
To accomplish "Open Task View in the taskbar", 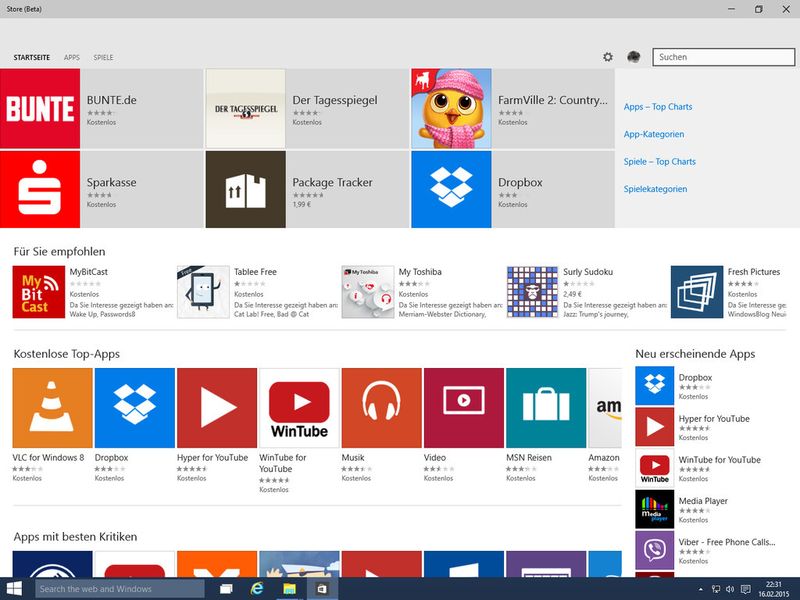I will point(226,589).
